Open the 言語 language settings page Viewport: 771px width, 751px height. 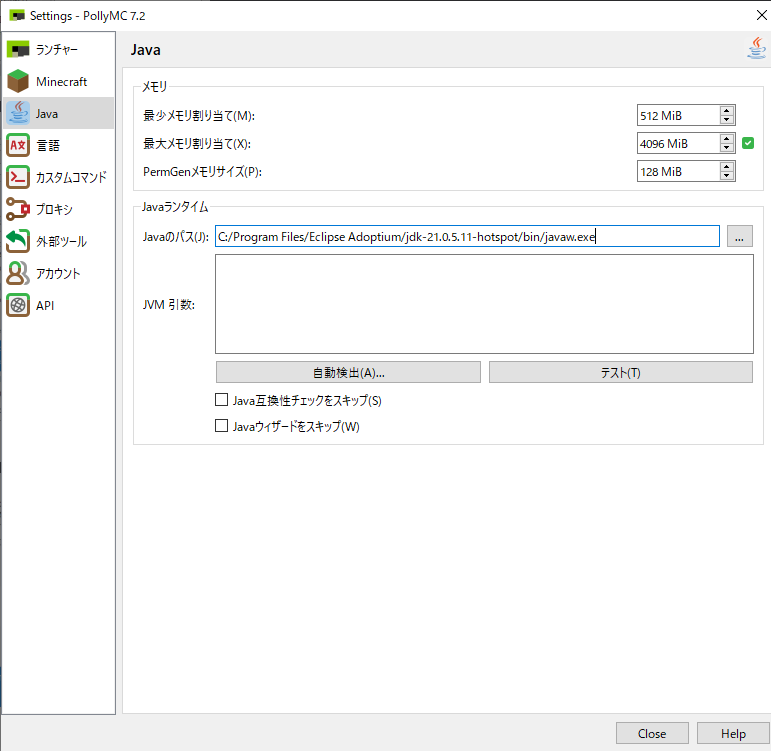(58, 146)
